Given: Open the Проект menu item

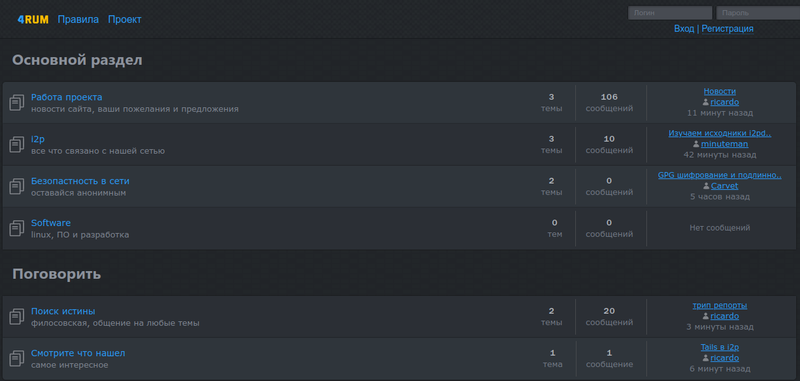Looking at the screenshot, I should pos(124,19).
